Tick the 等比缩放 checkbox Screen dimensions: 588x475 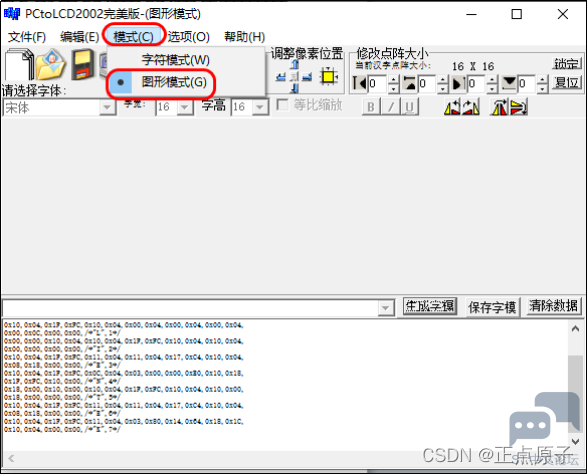click(282, 105)
